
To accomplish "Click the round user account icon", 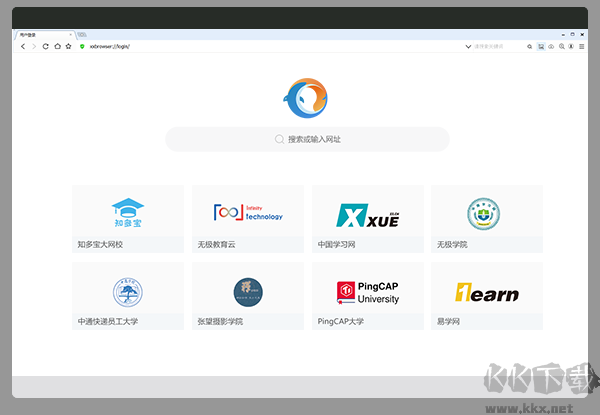I will 571,47.
